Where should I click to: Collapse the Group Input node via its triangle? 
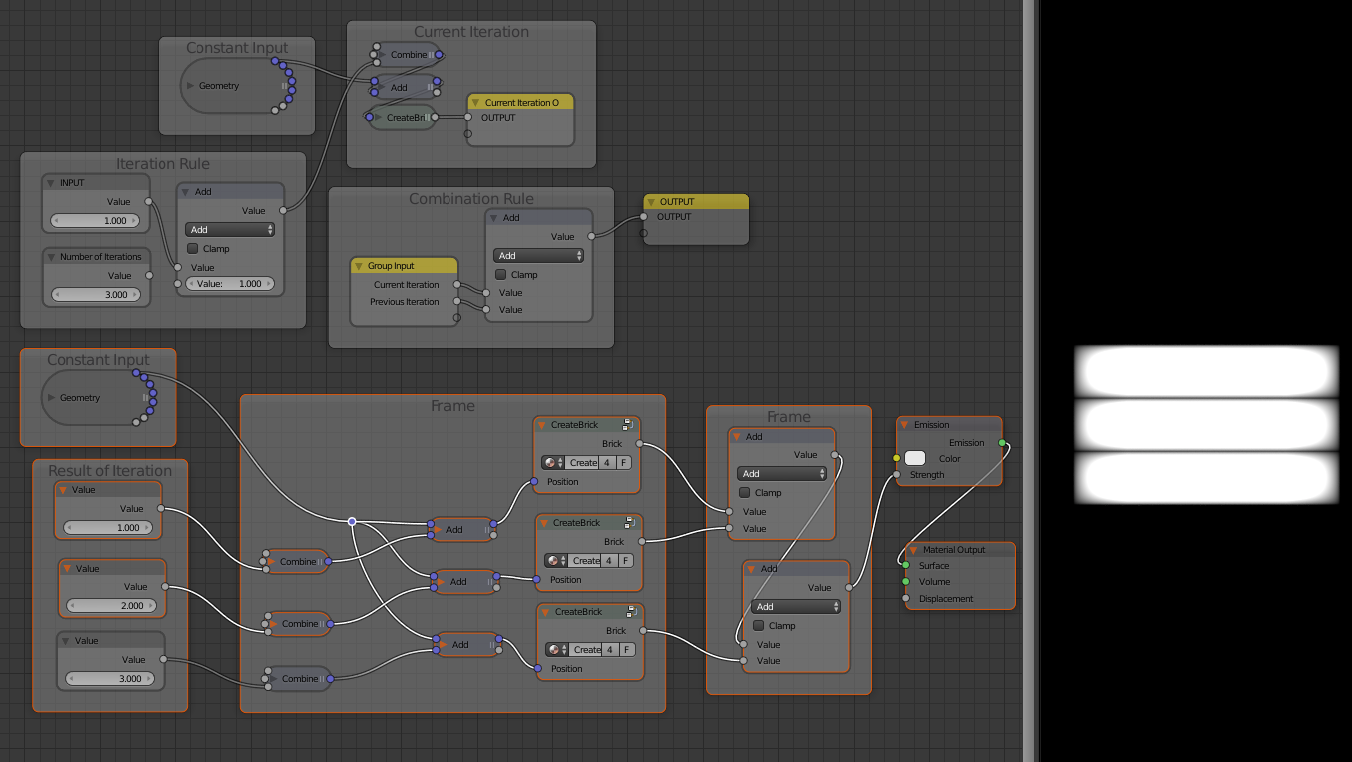pos(358,266)
